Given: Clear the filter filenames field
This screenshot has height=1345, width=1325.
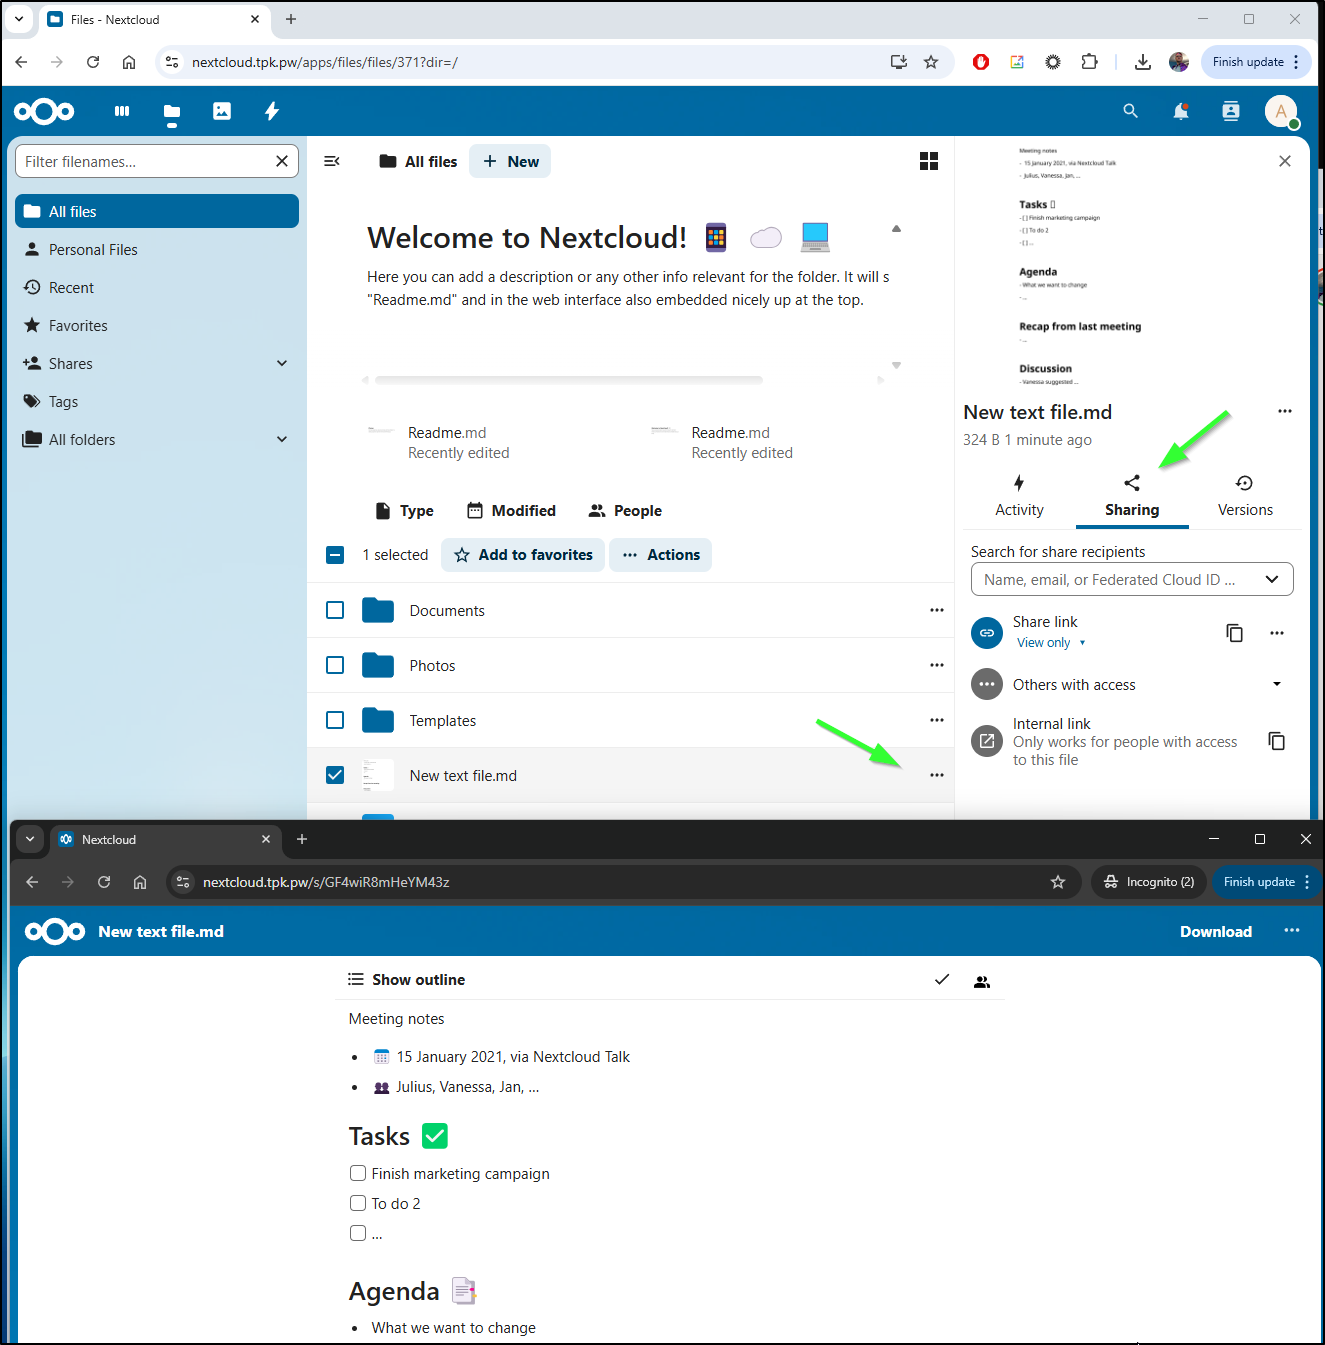Looking at the screenshot, I should click(x=282, y=161).
